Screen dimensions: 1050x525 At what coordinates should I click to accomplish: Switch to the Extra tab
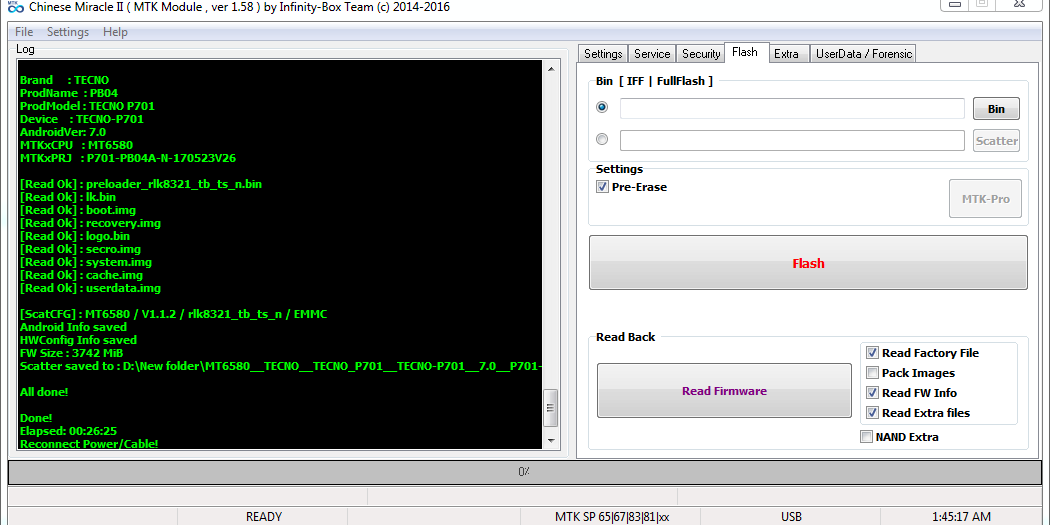[786, 54]
